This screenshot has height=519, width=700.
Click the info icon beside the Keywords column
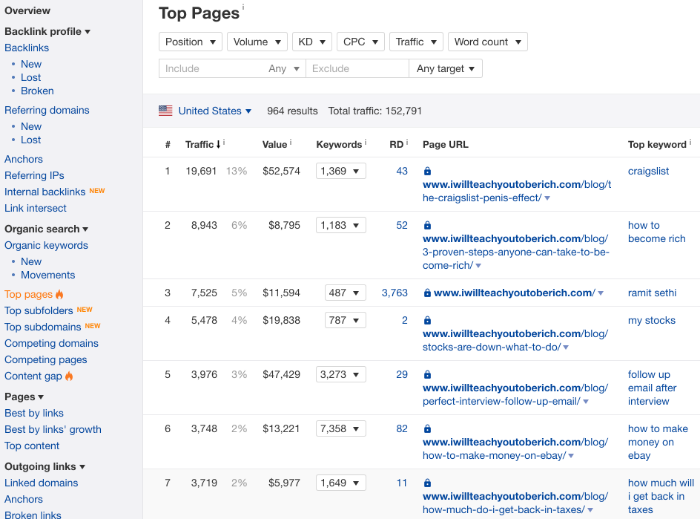coord(366,142)
